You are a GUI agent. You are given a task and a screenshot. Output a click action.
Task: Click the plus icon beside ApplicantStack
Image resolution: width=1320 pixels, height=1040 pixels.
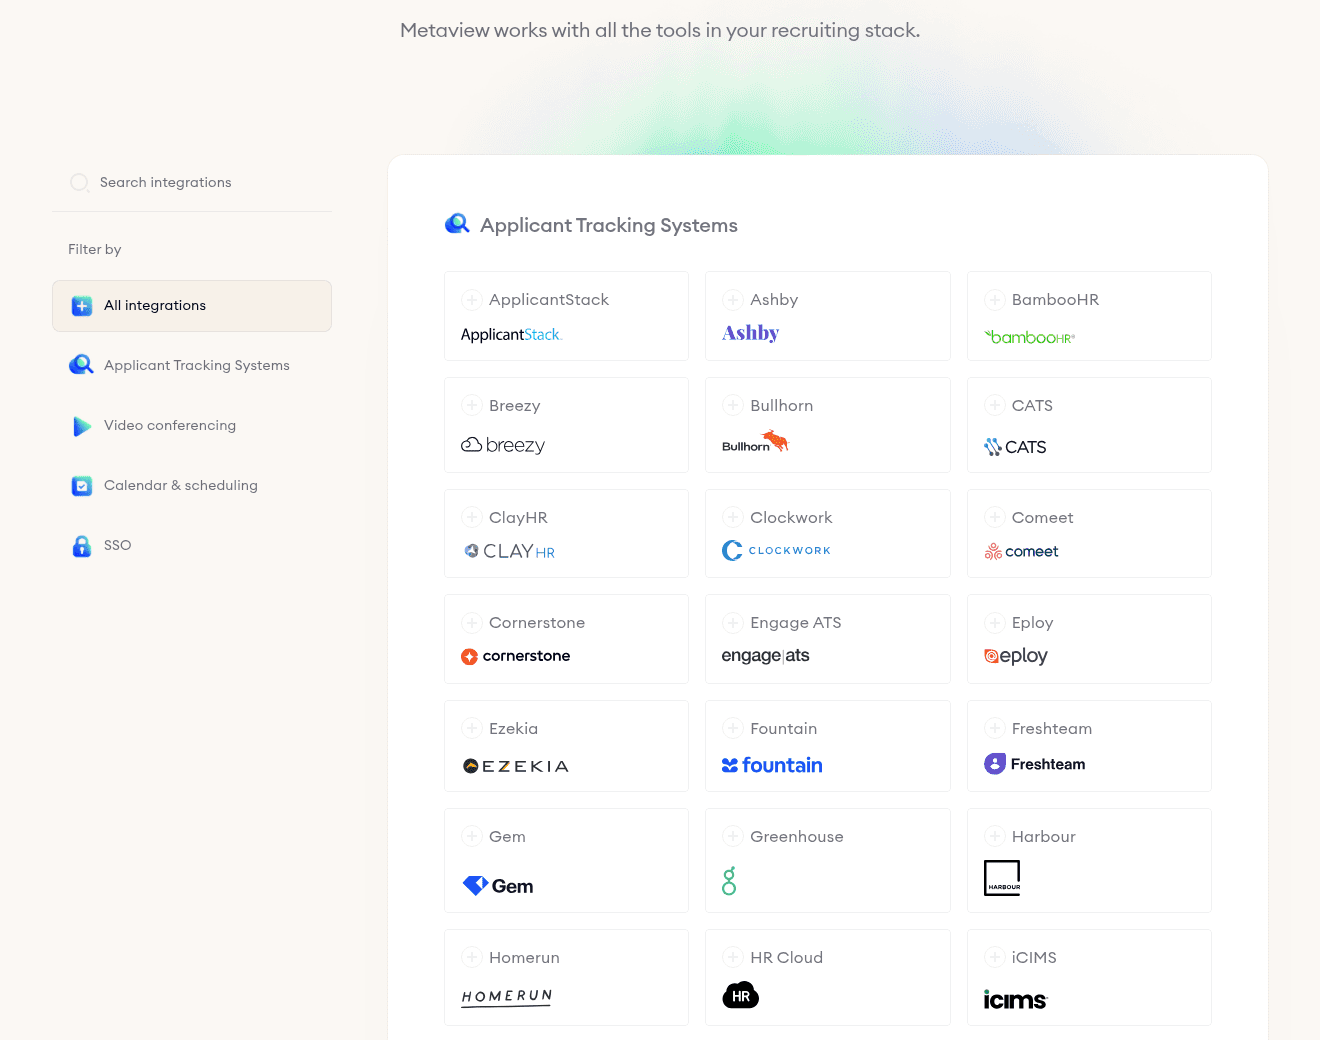coord(471,300)
